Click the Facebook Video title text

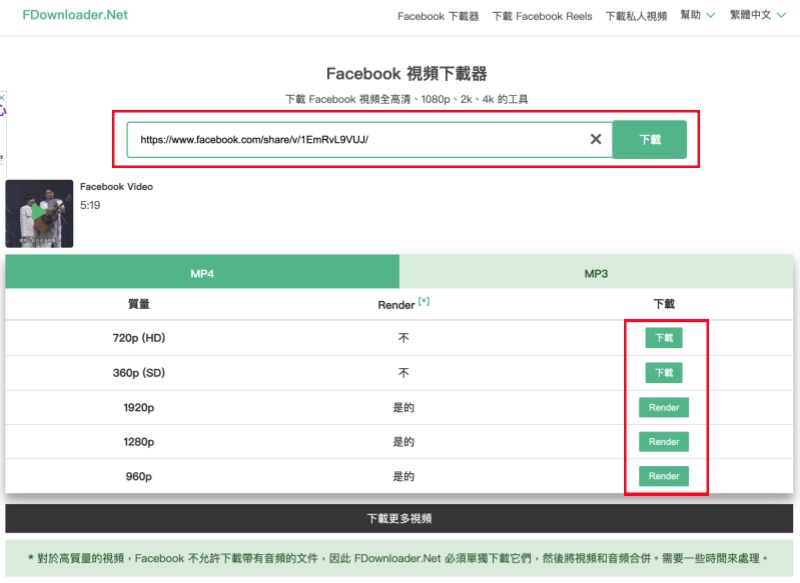[x=116, y=187]
